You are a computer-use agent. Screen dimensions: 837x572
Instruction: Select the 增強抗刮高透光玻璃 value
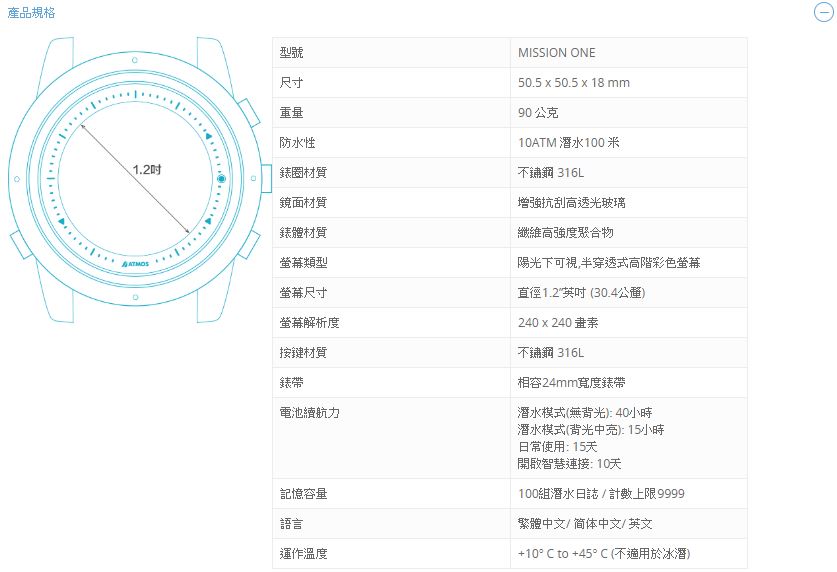click(572, 202)
